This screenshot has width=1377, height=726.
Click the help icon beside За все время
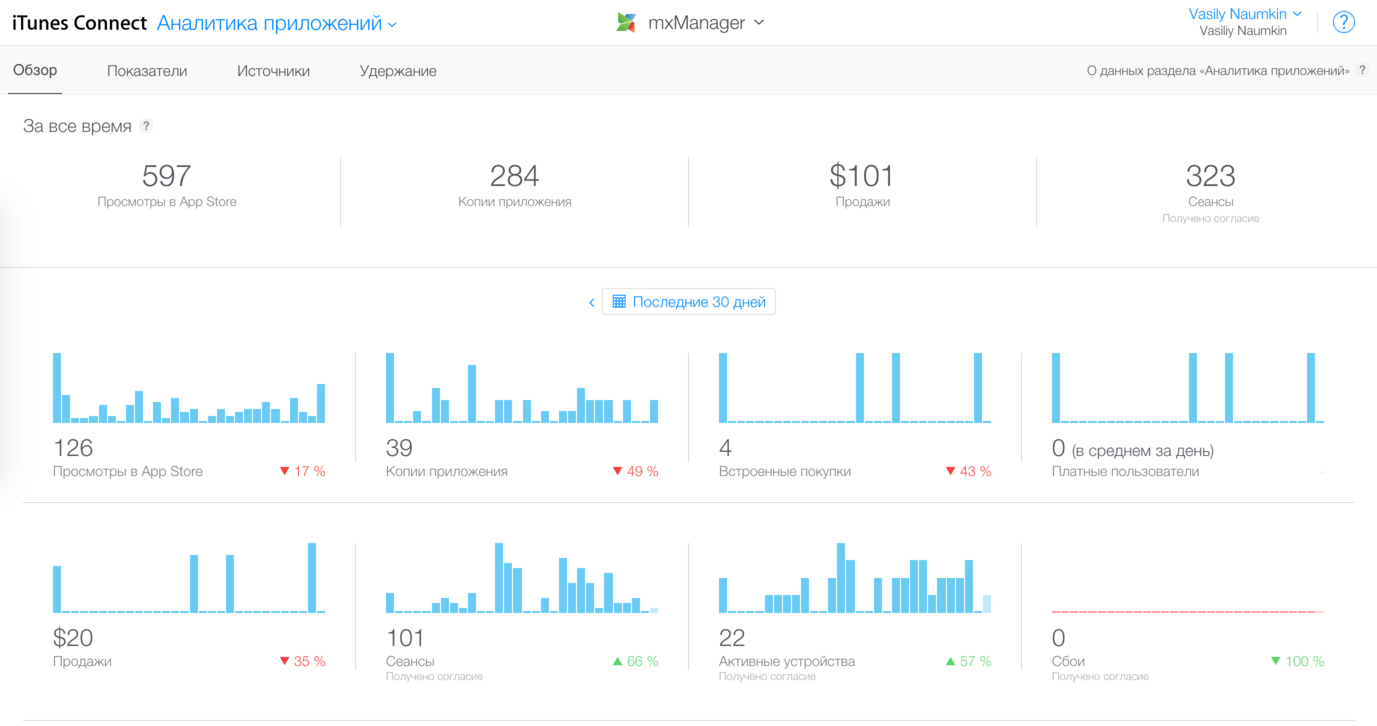point(147,126)
